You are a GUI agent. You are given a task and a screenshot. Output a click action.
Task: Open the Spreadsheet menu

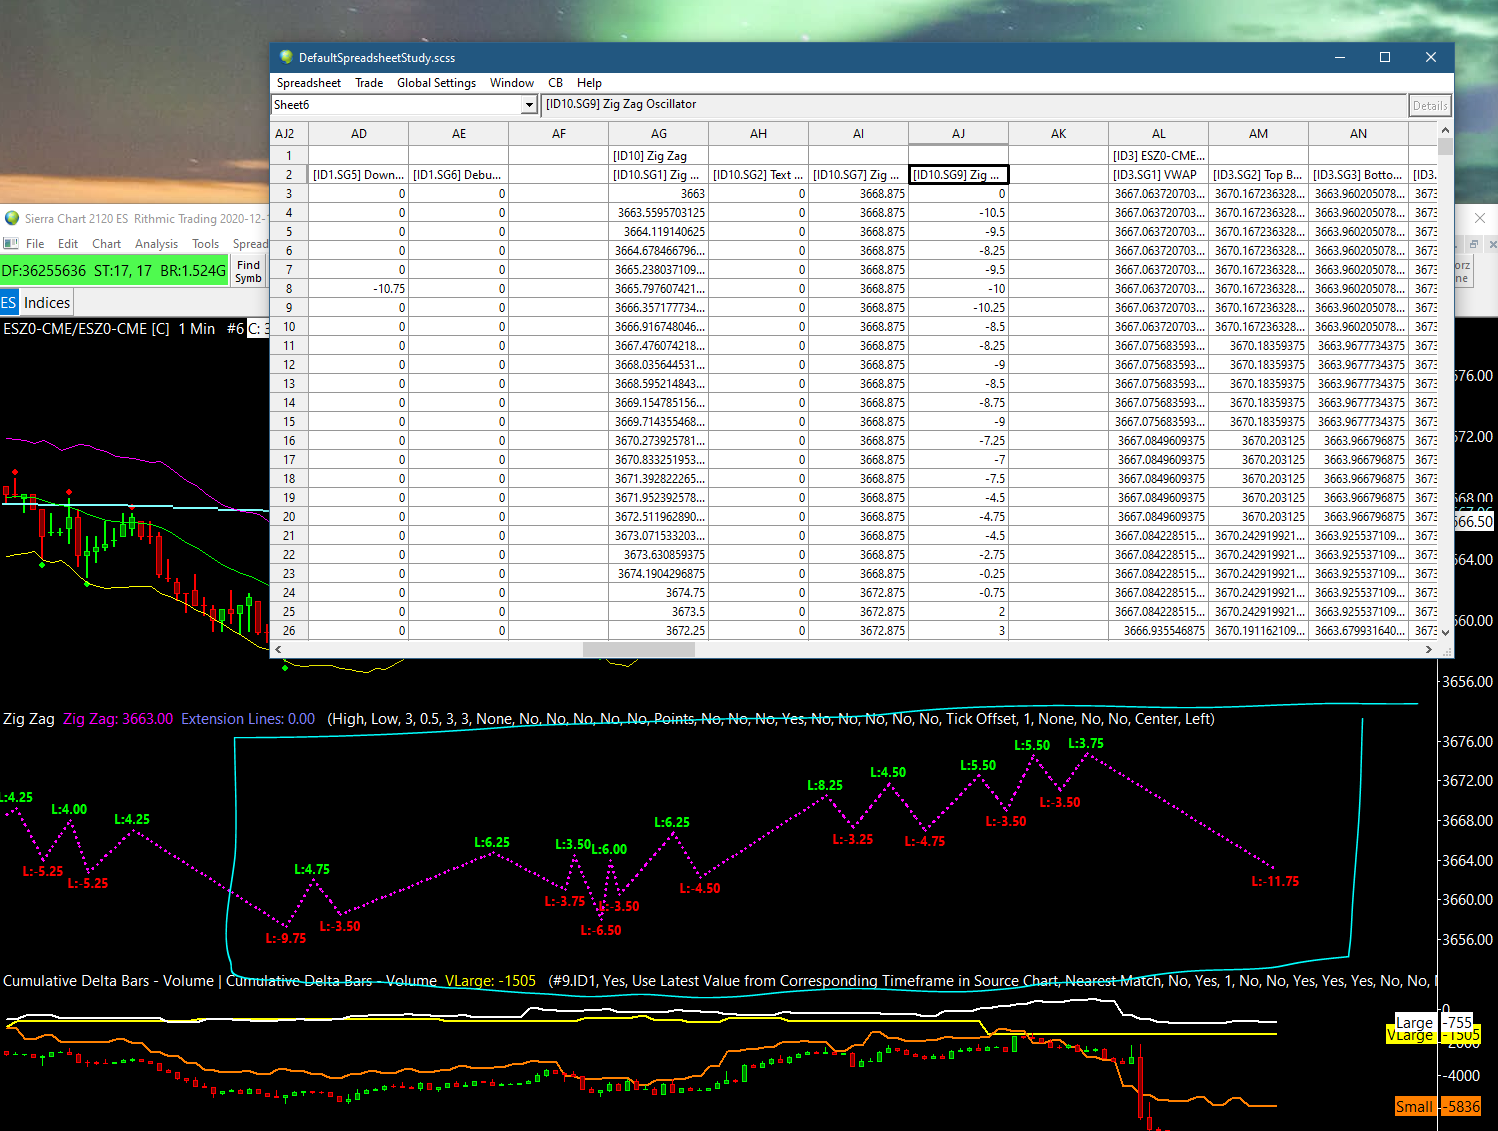click(x=308, y=83)
